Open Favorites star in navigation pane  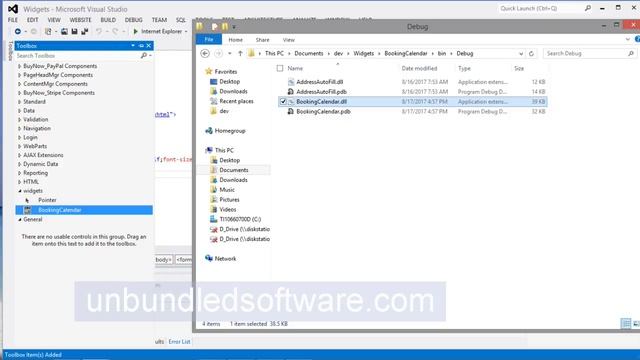209,71
